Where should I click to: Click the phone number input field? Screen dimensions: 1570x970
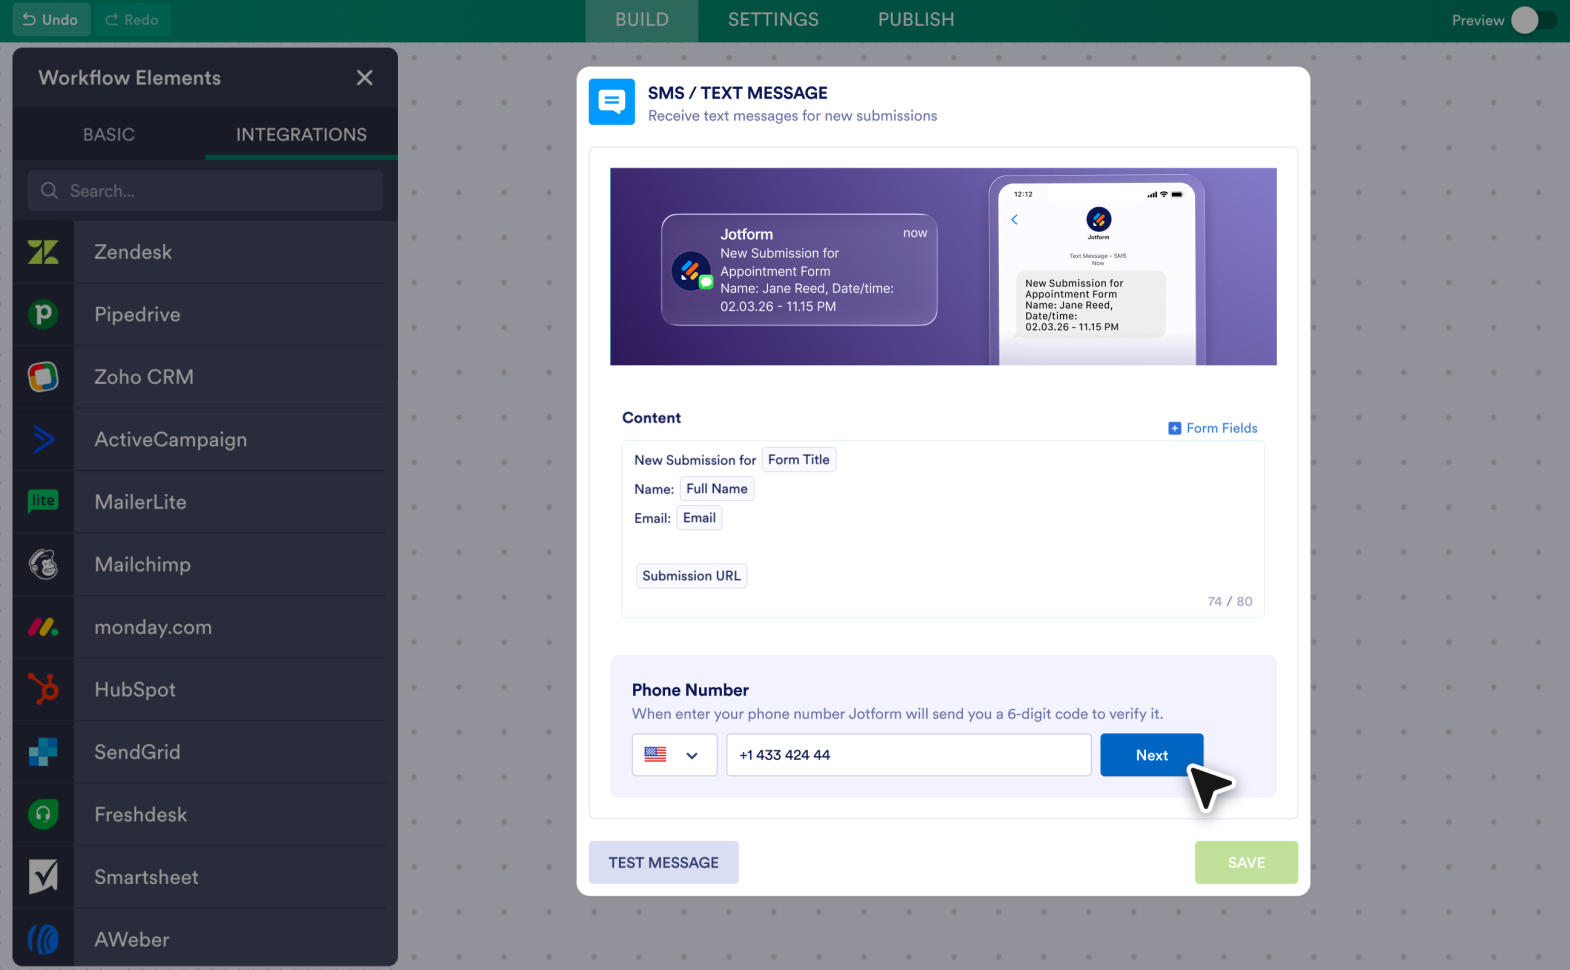pyautogui.click(x=909, y=755)
